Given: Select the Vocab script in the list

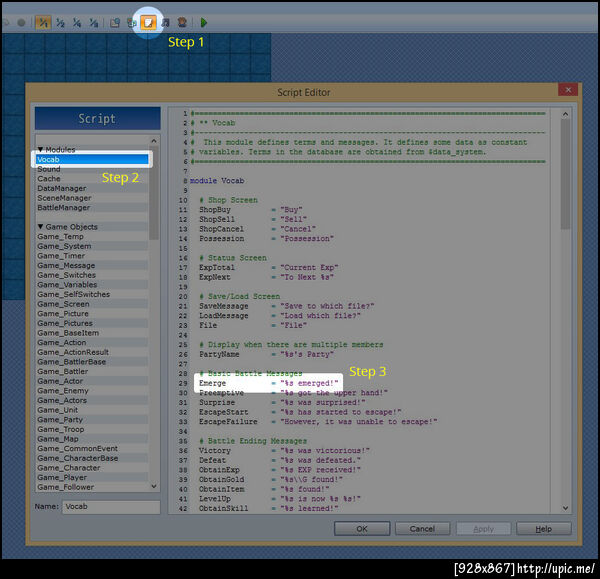Looking at the screenshot, I should (92, 159).
